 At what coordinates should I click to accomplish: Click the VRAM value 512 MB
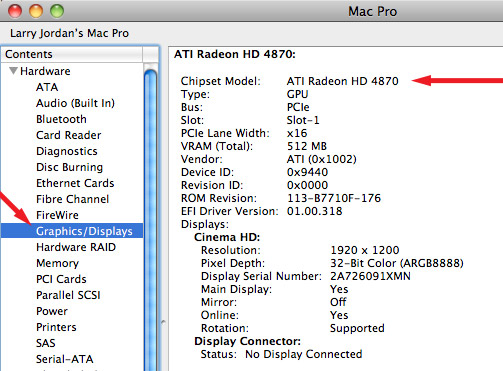(x=307, y=146)
